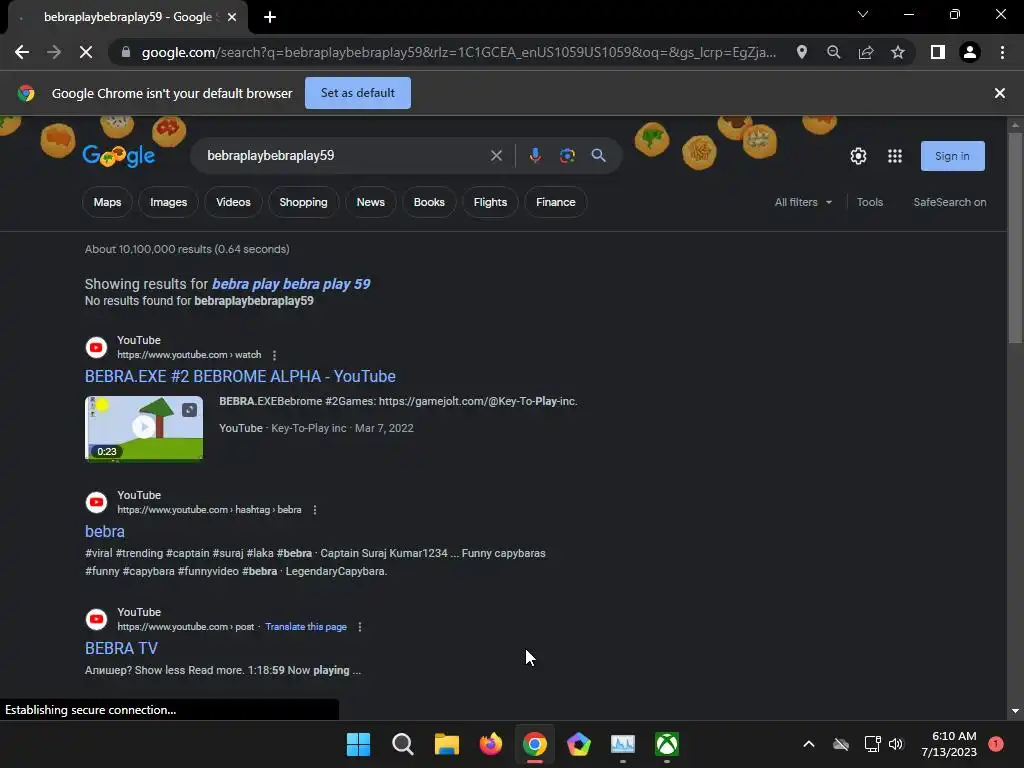Open clock and date panel
The height and width of the screenshot is (768, 1024).
pyautogui.click(x=949, y=744)
